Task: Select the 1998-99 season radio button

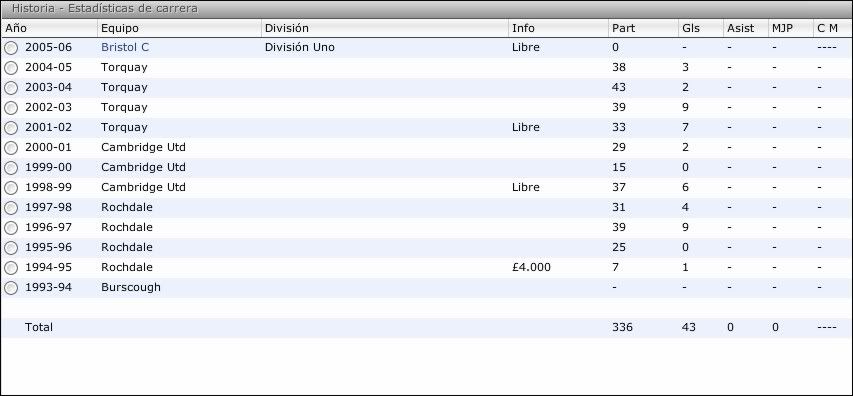Action: [11, 188]
